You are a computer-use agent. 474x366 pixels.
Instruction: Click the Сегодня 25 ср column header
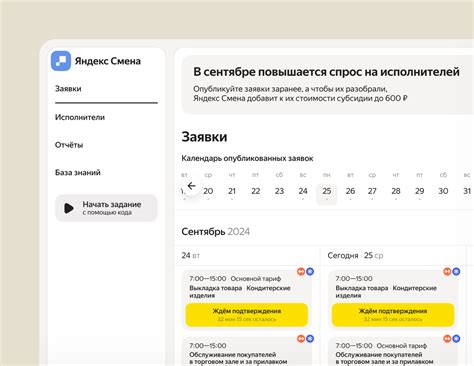tap(355, 255)
